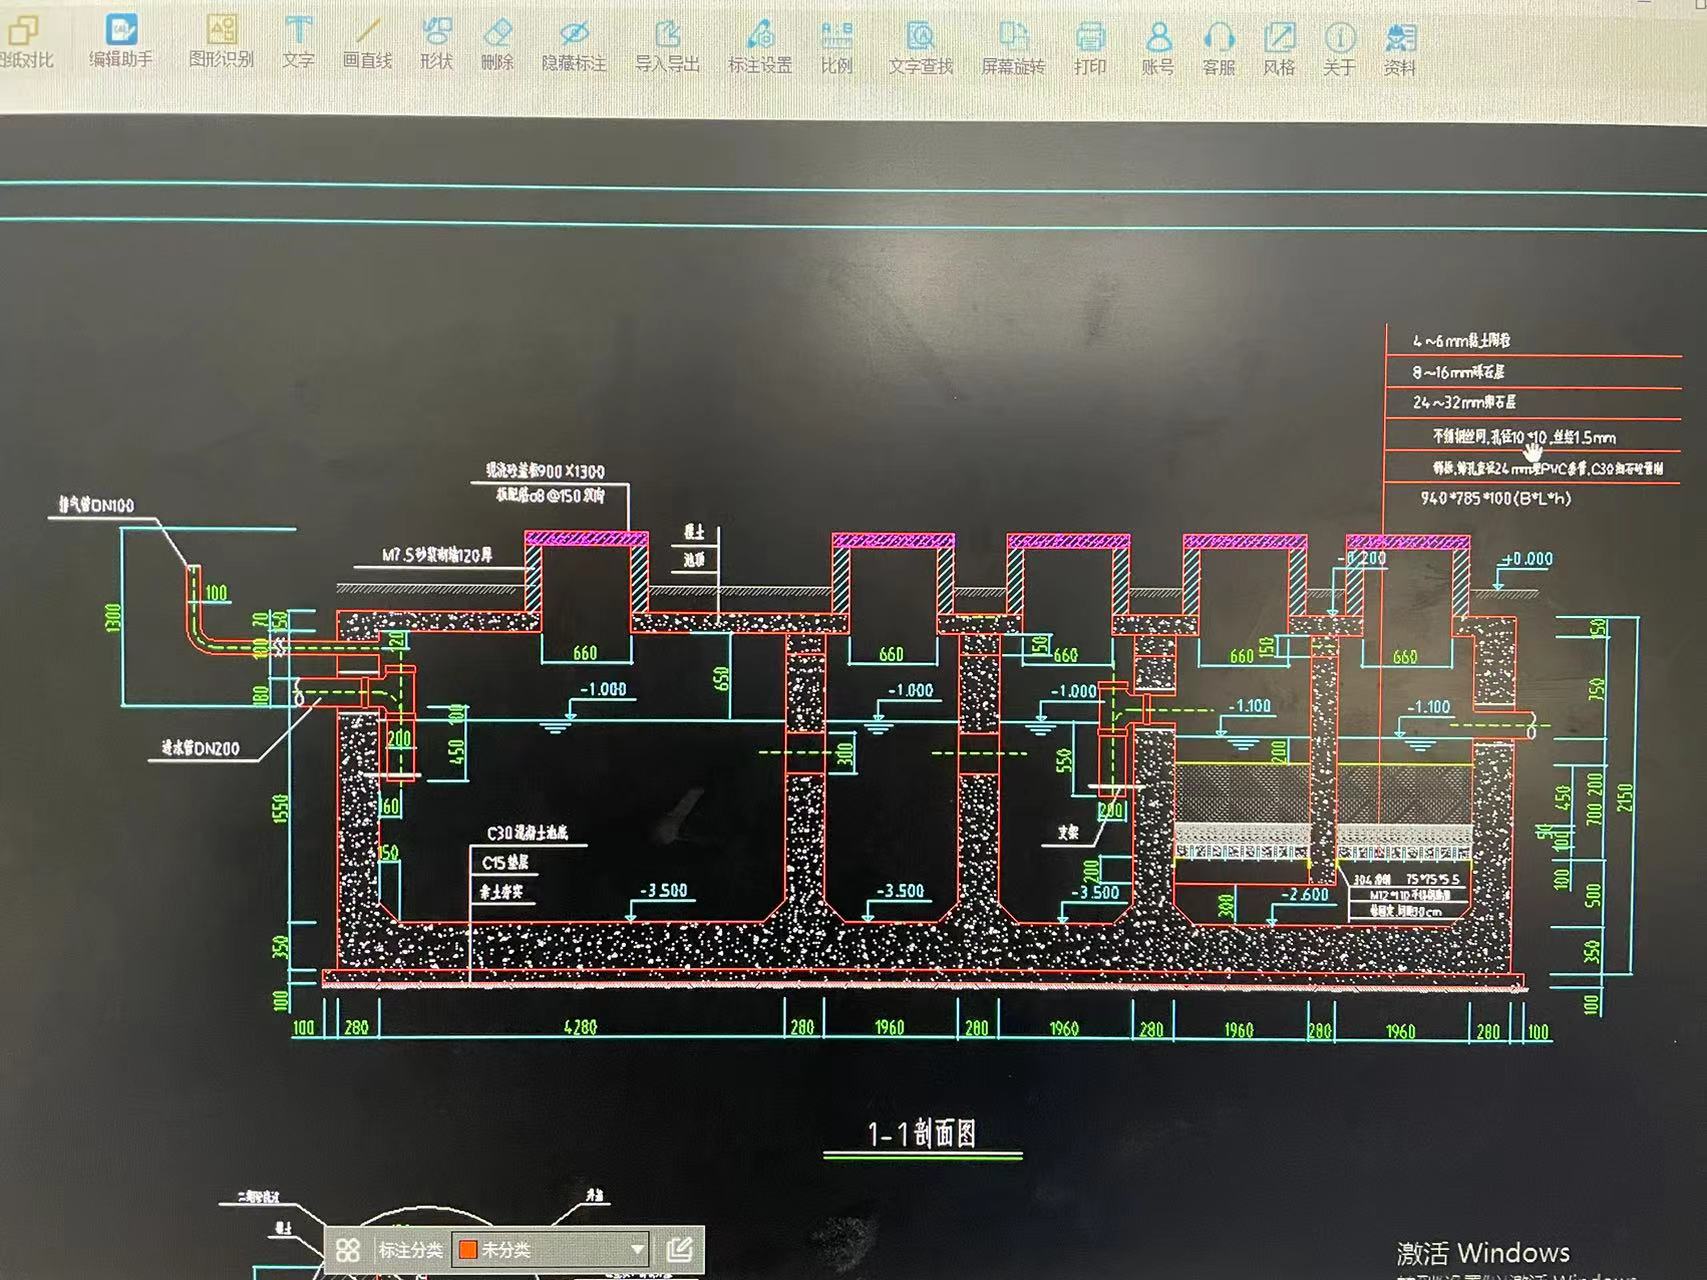Select the 文字 text tool
This screenshot has width=1707, height=1280.
[298, 42]
